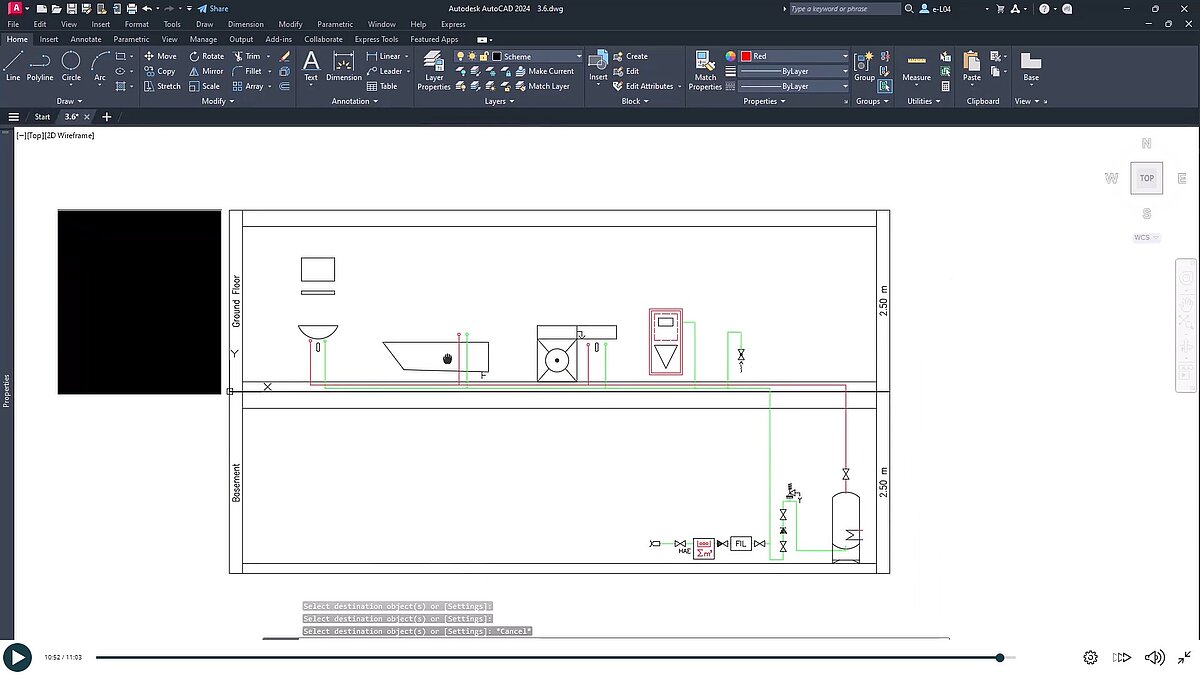
Task: Select the Move tool
Action: point(161,56)
